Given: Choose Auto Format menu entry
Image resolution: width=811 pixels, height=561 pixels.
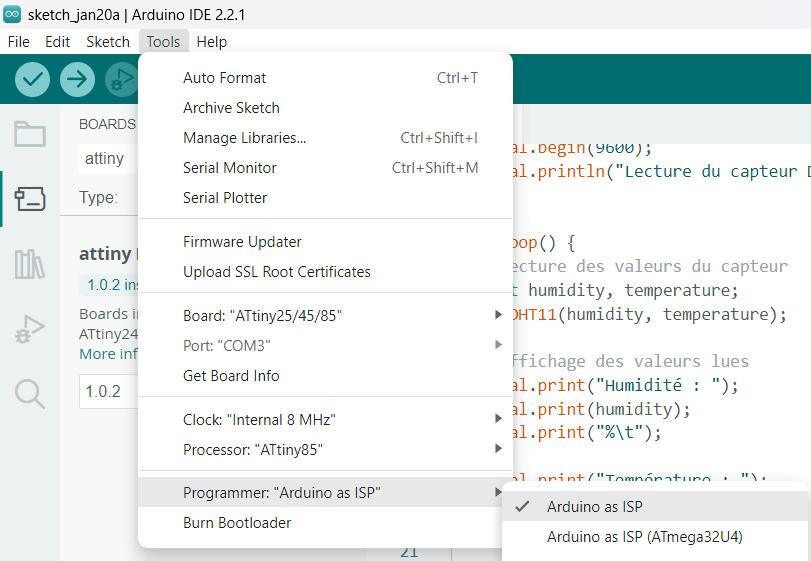Looking at the screenshot, I should 224,78.
